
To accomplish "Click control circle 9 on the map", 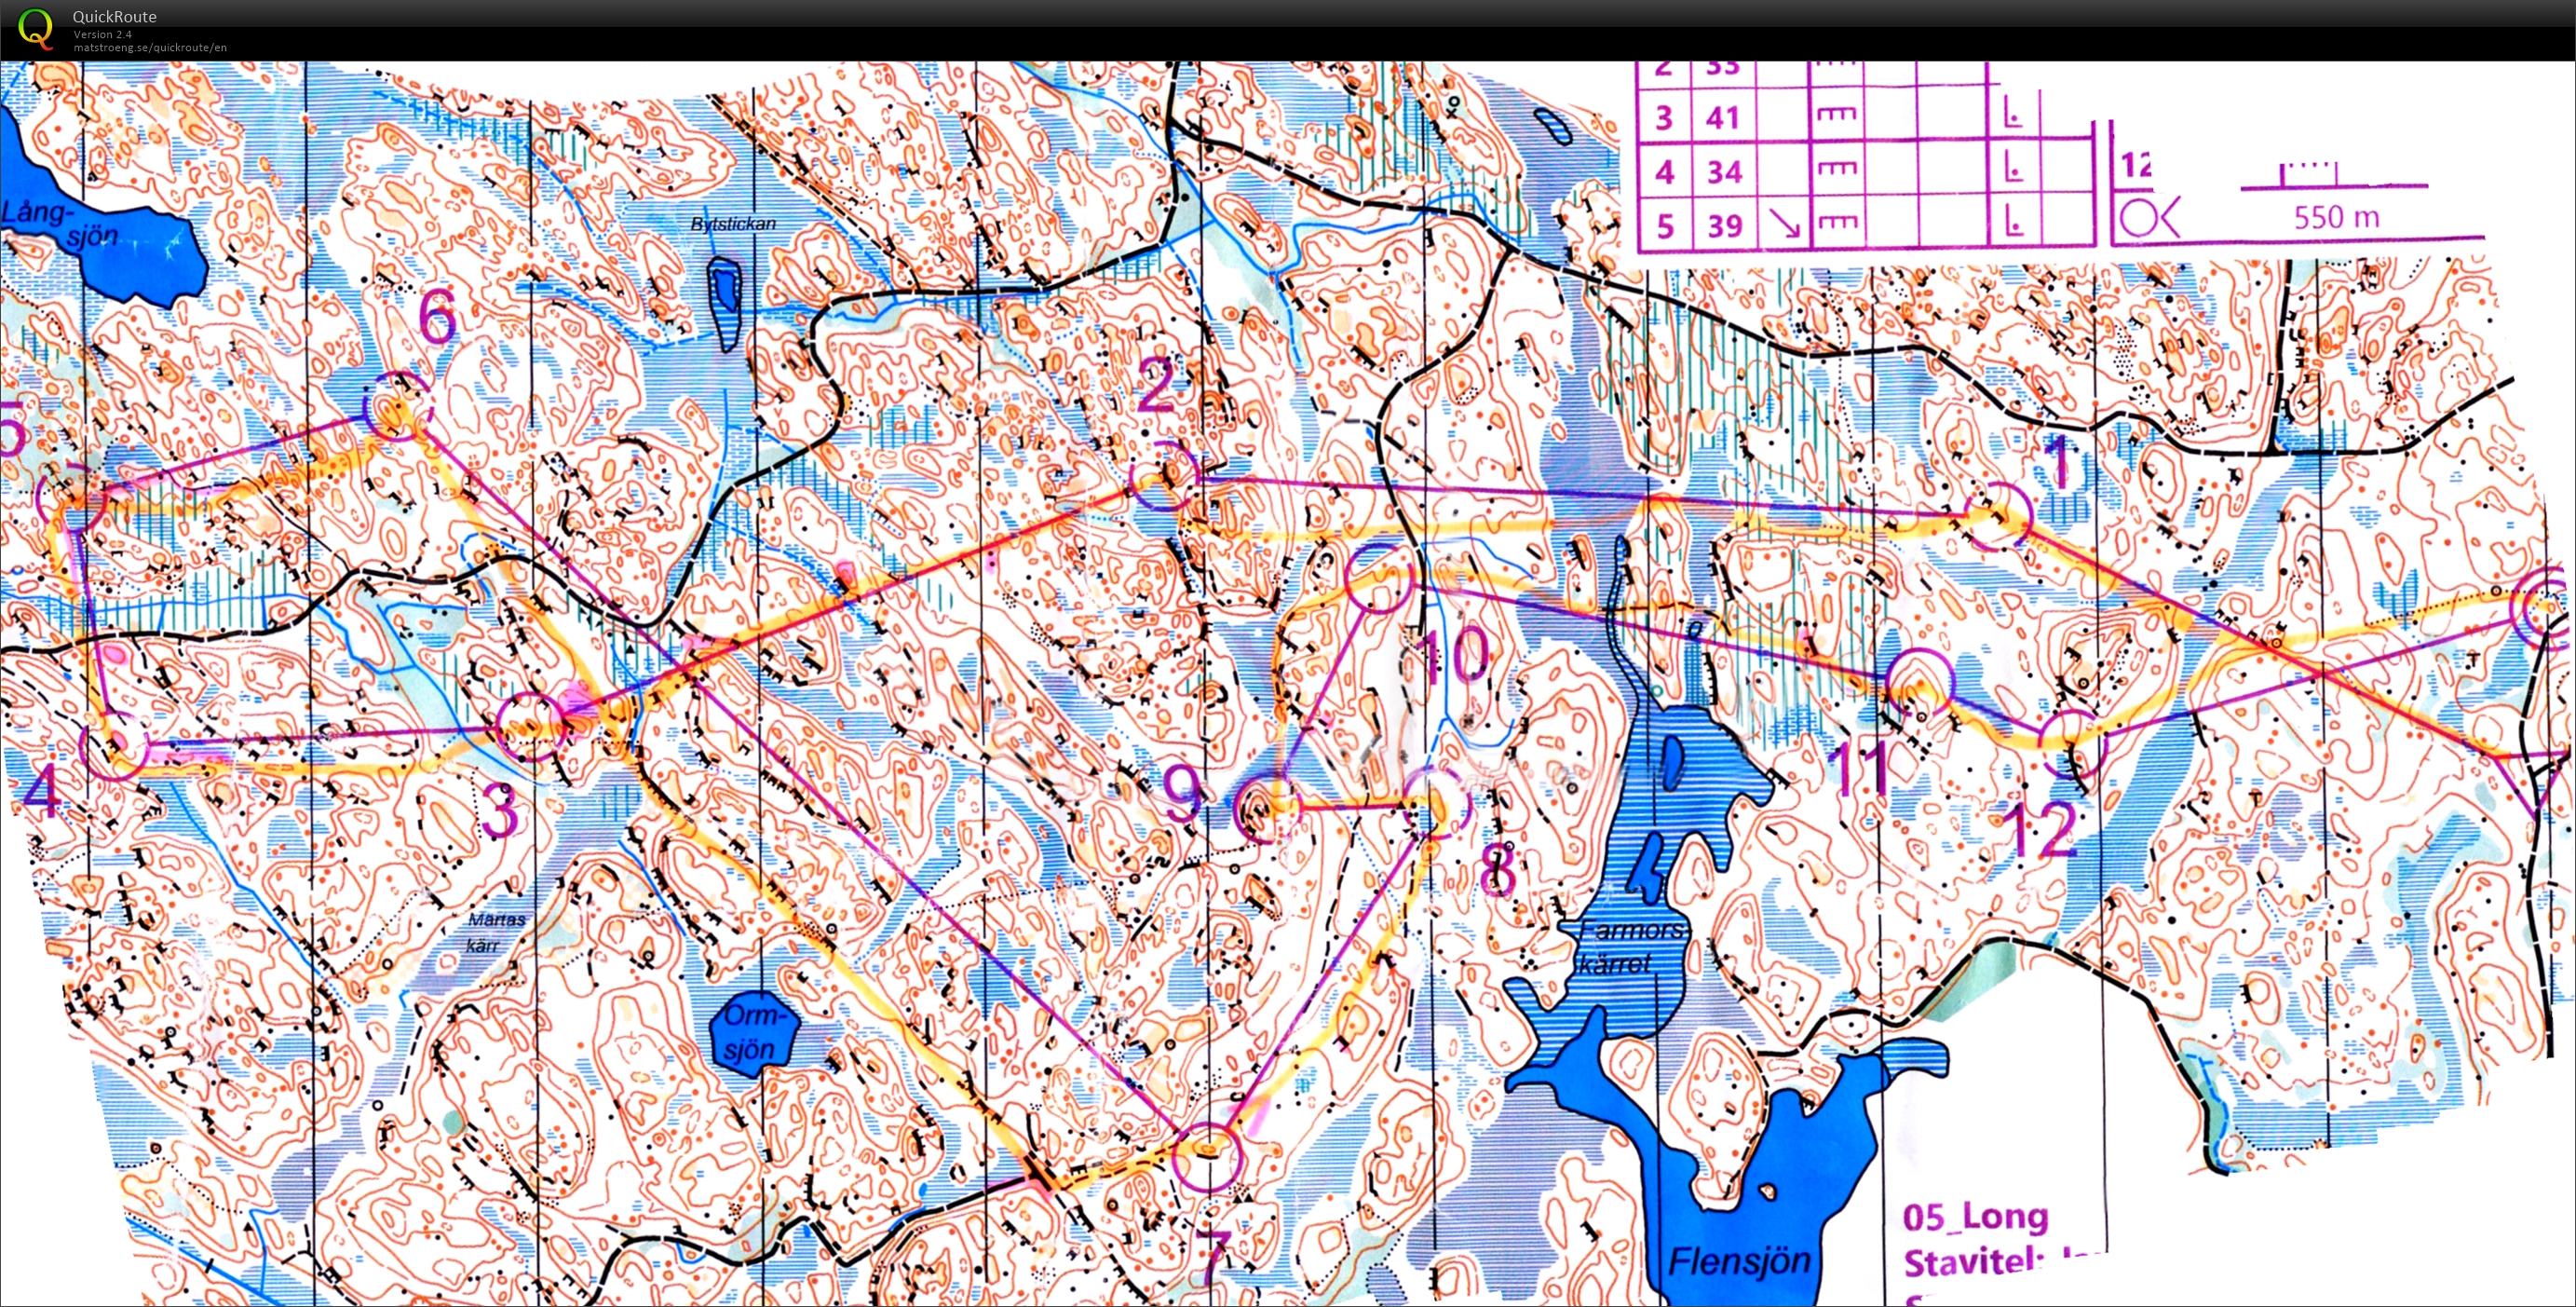I will tap(1268, 808).
